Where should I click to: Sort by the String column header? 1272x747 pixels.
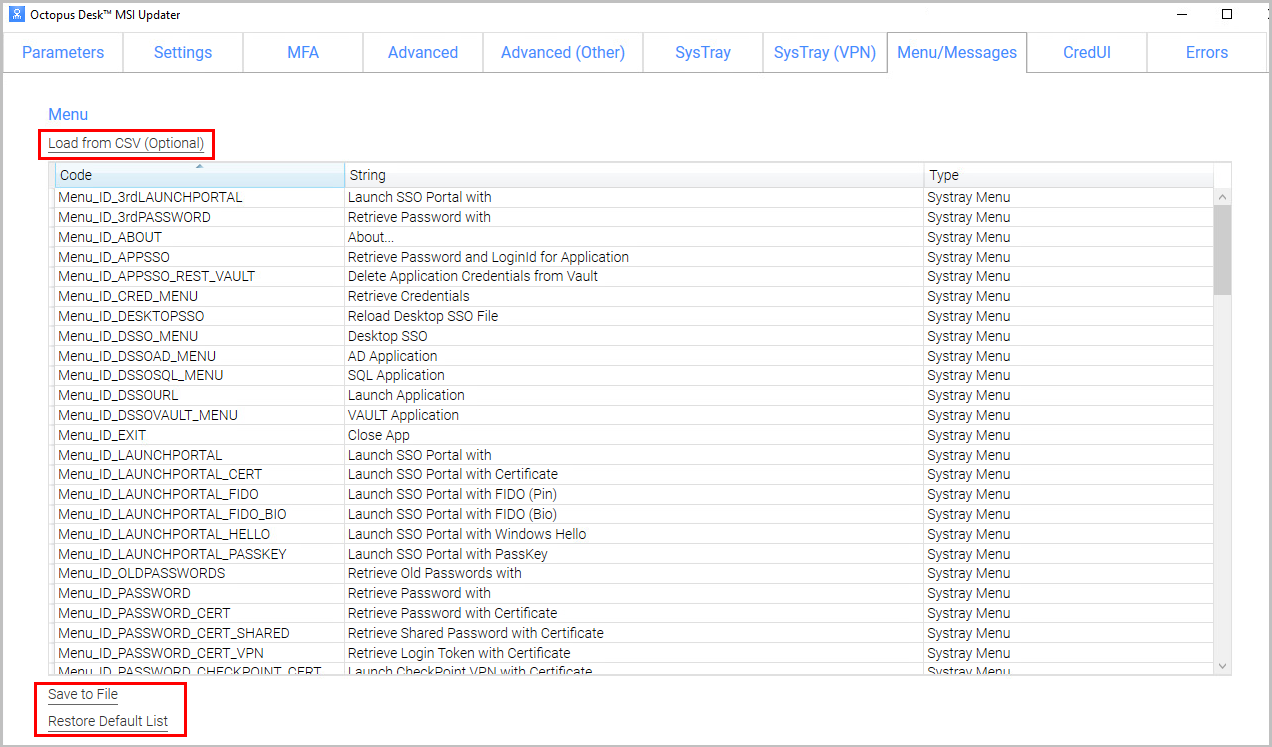tap(634, 175)
